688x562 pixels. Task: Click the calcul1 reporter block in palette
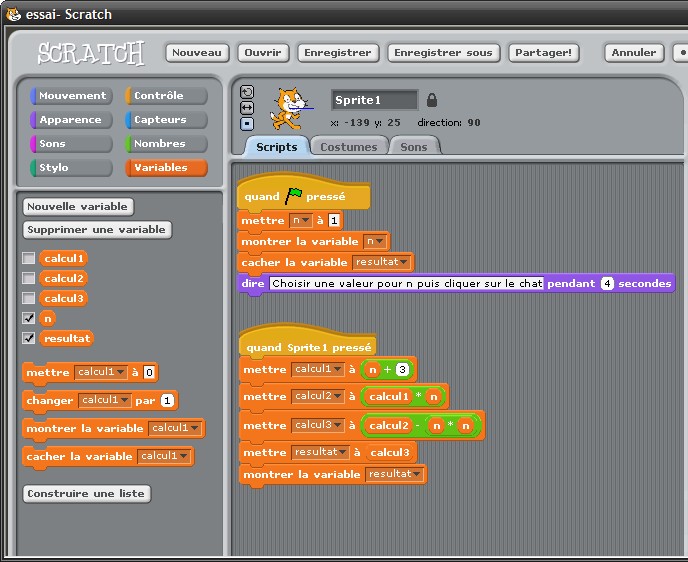[64, 258]
